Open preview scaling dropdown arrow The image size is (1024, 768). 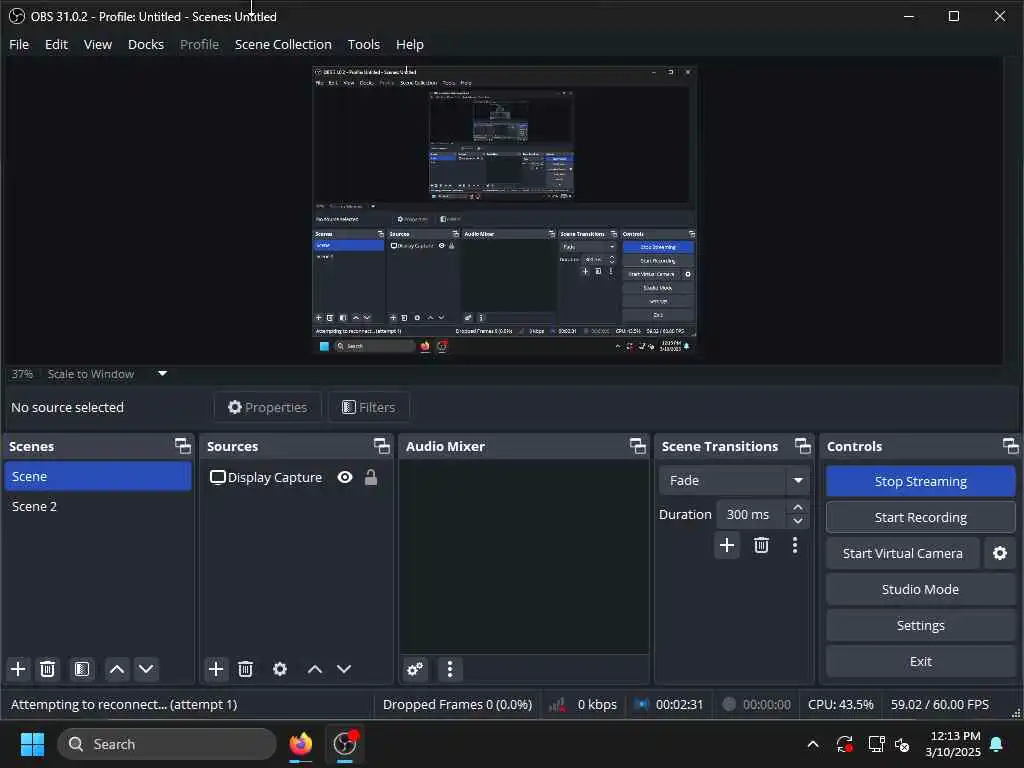click(x=163, y=374)
